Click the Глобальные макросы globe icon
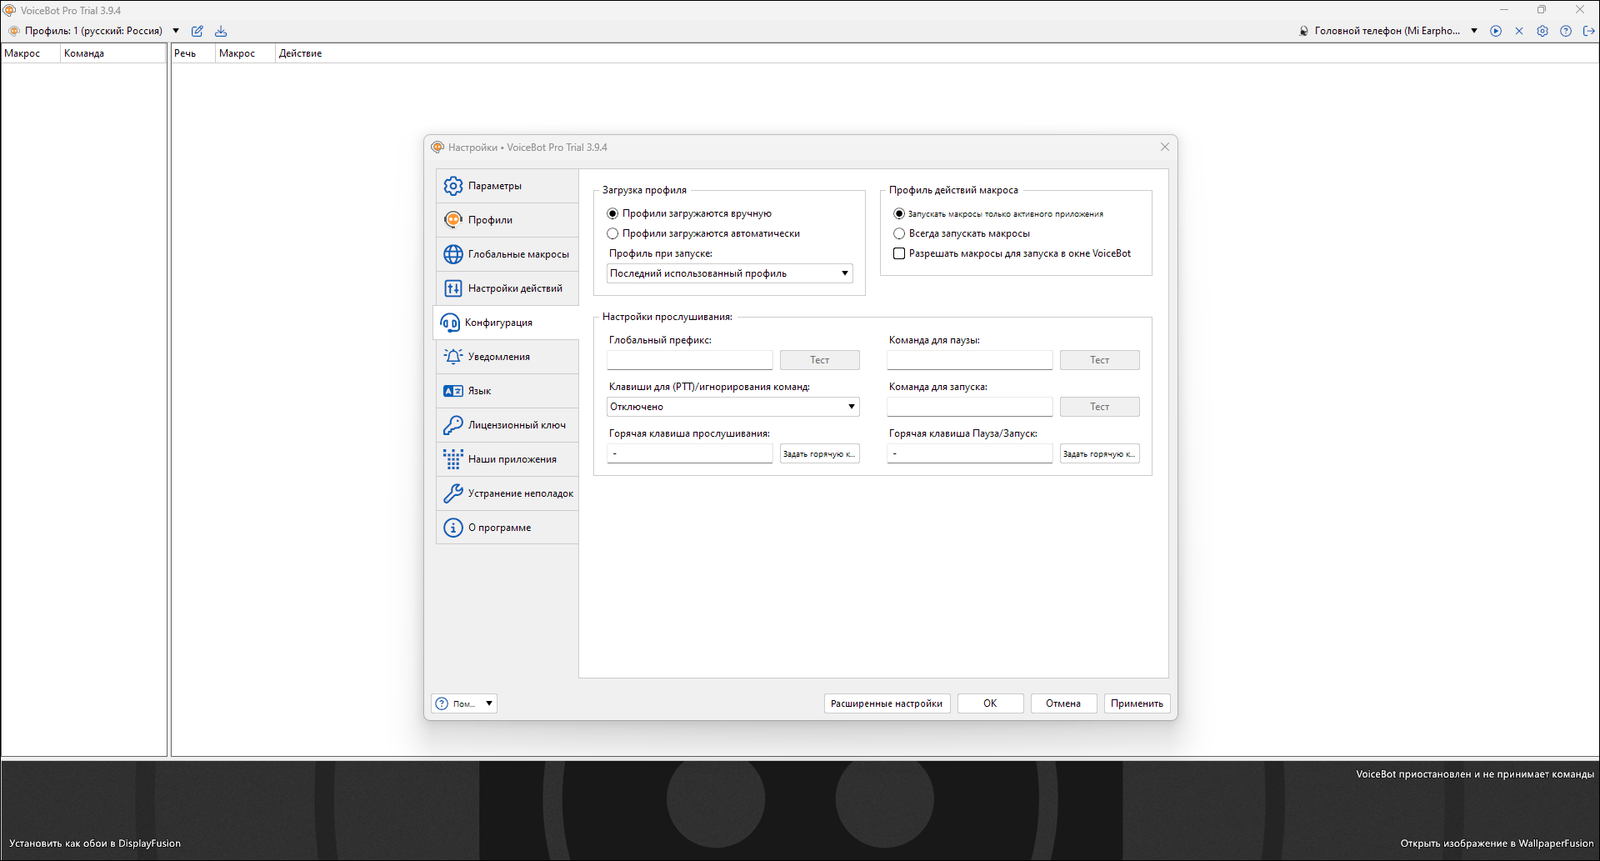This screenshot has width=1600, height=861. 453,254
